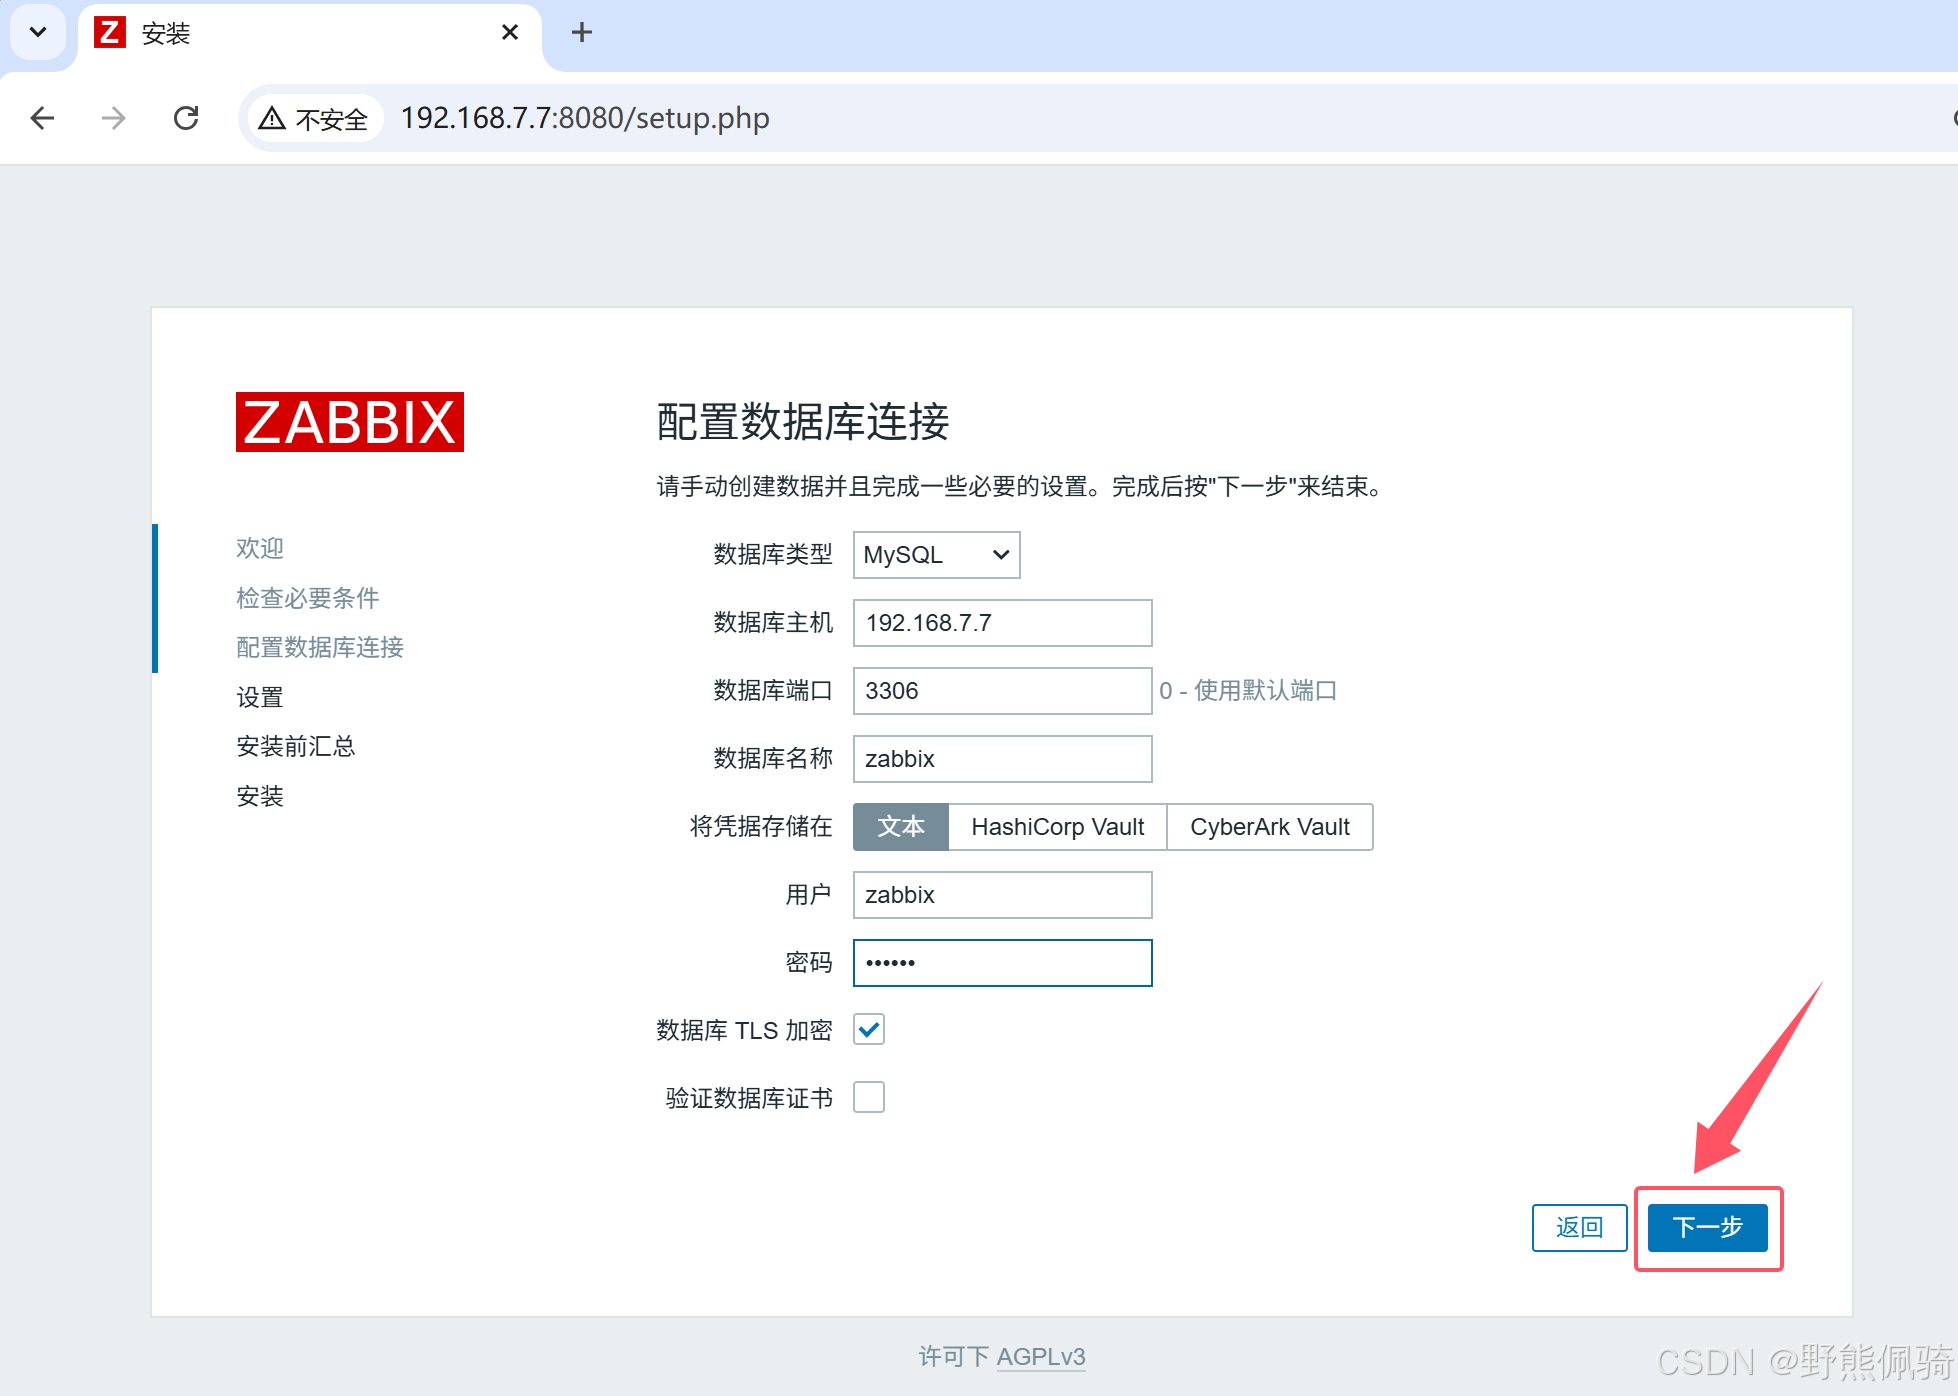This screenshot has height=1396, width=1958.
Task: Expand the MySQL database type dropdown
Action: (x=936, y=555)
